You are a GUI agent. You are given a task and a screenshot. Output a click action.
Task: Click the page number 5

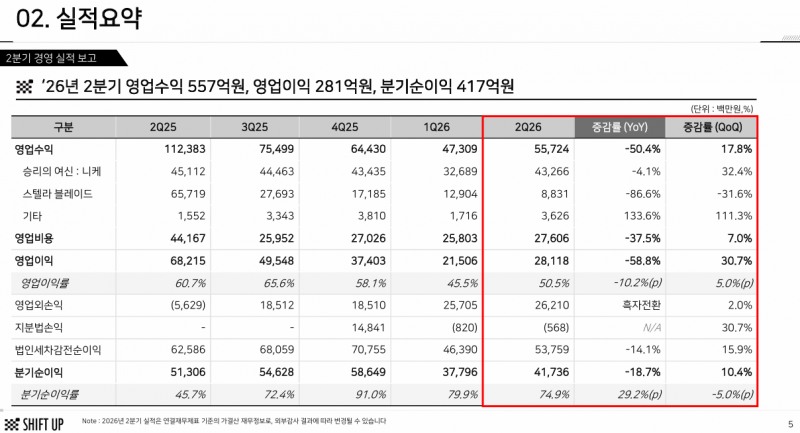coord(791,424)
